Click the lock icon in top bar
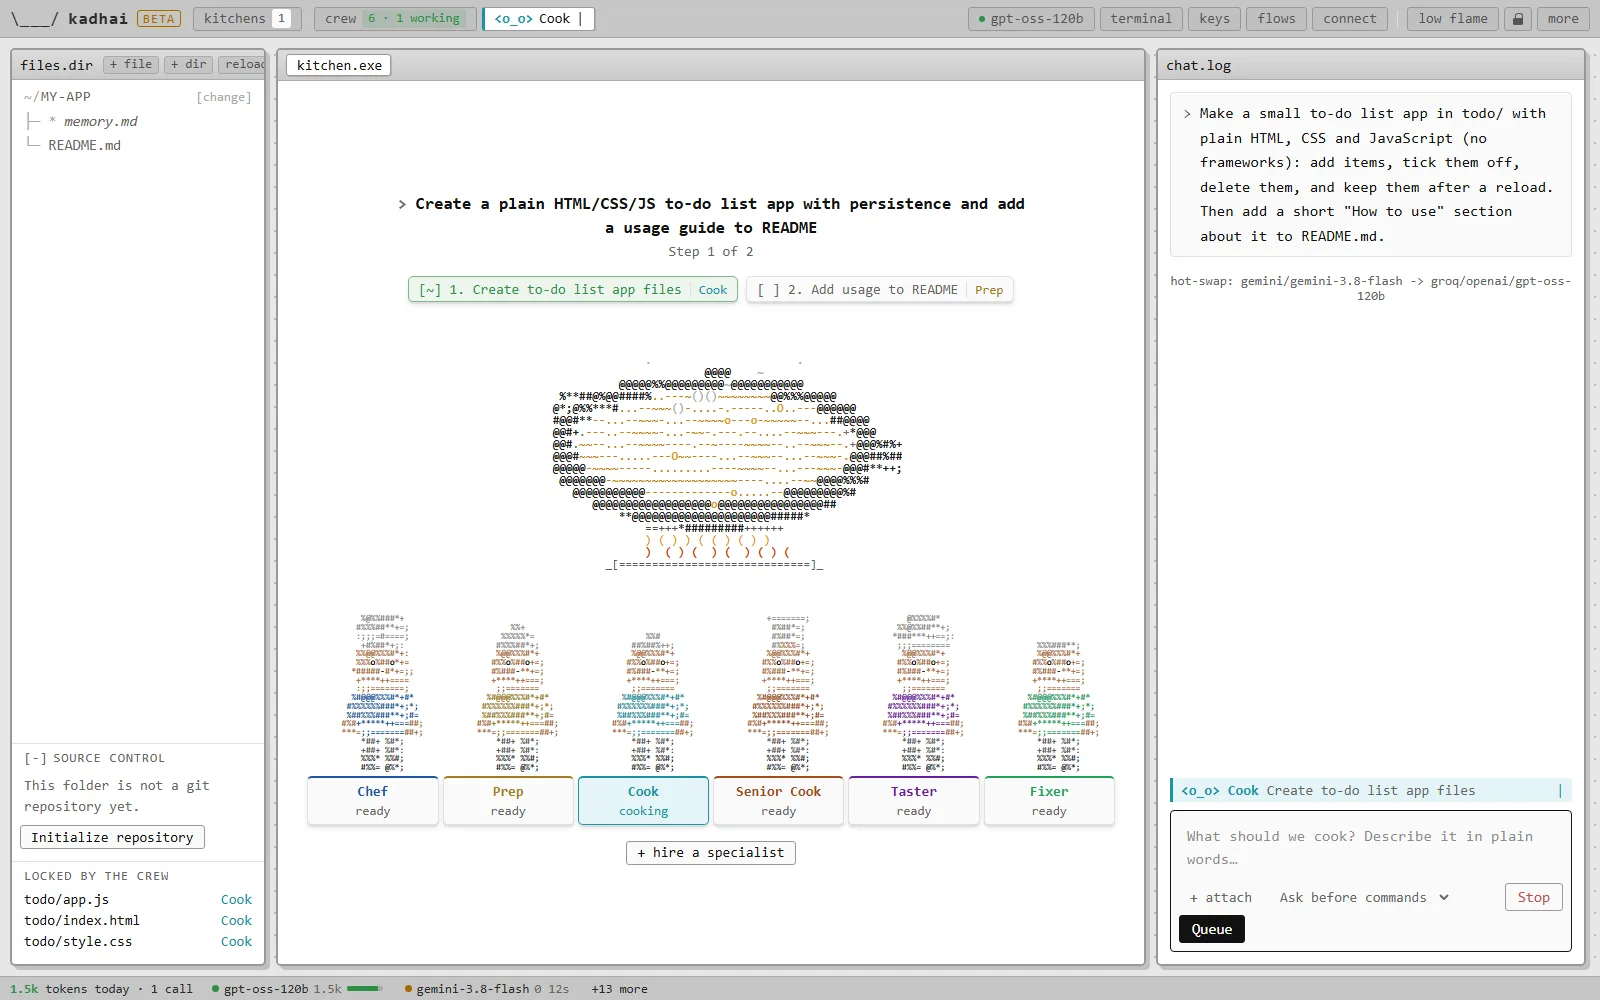Screen dimensions: 1600x1000 [1518, 19]
